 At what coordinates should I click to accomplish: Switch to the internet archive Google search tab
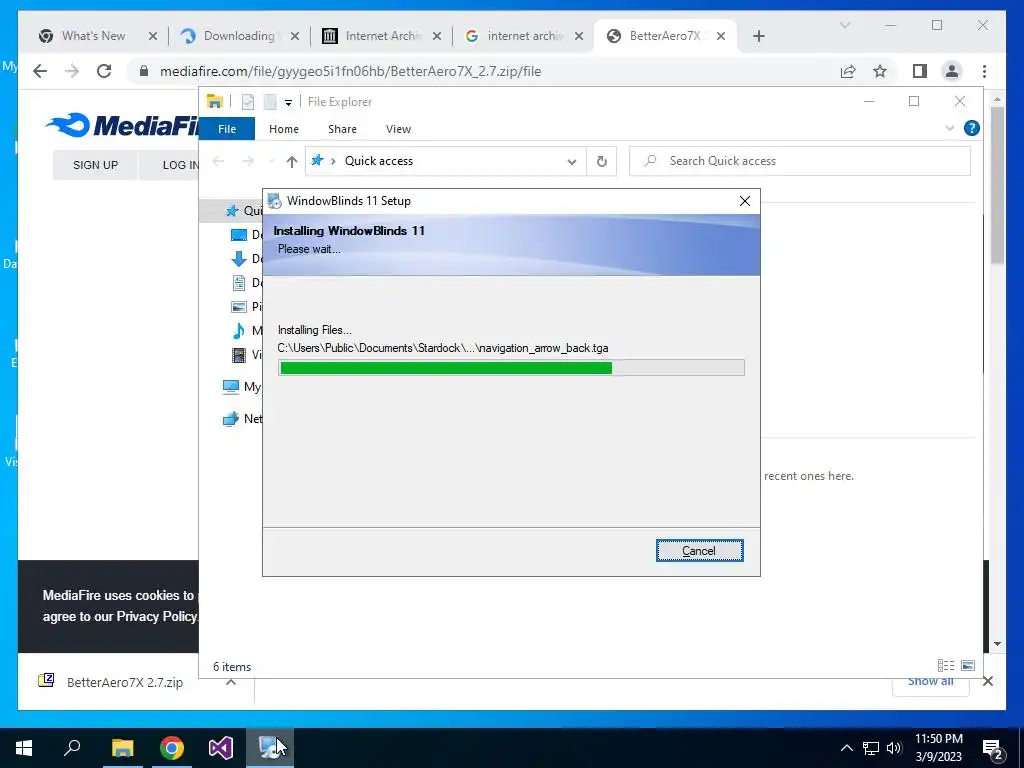(x=524, y=36)
